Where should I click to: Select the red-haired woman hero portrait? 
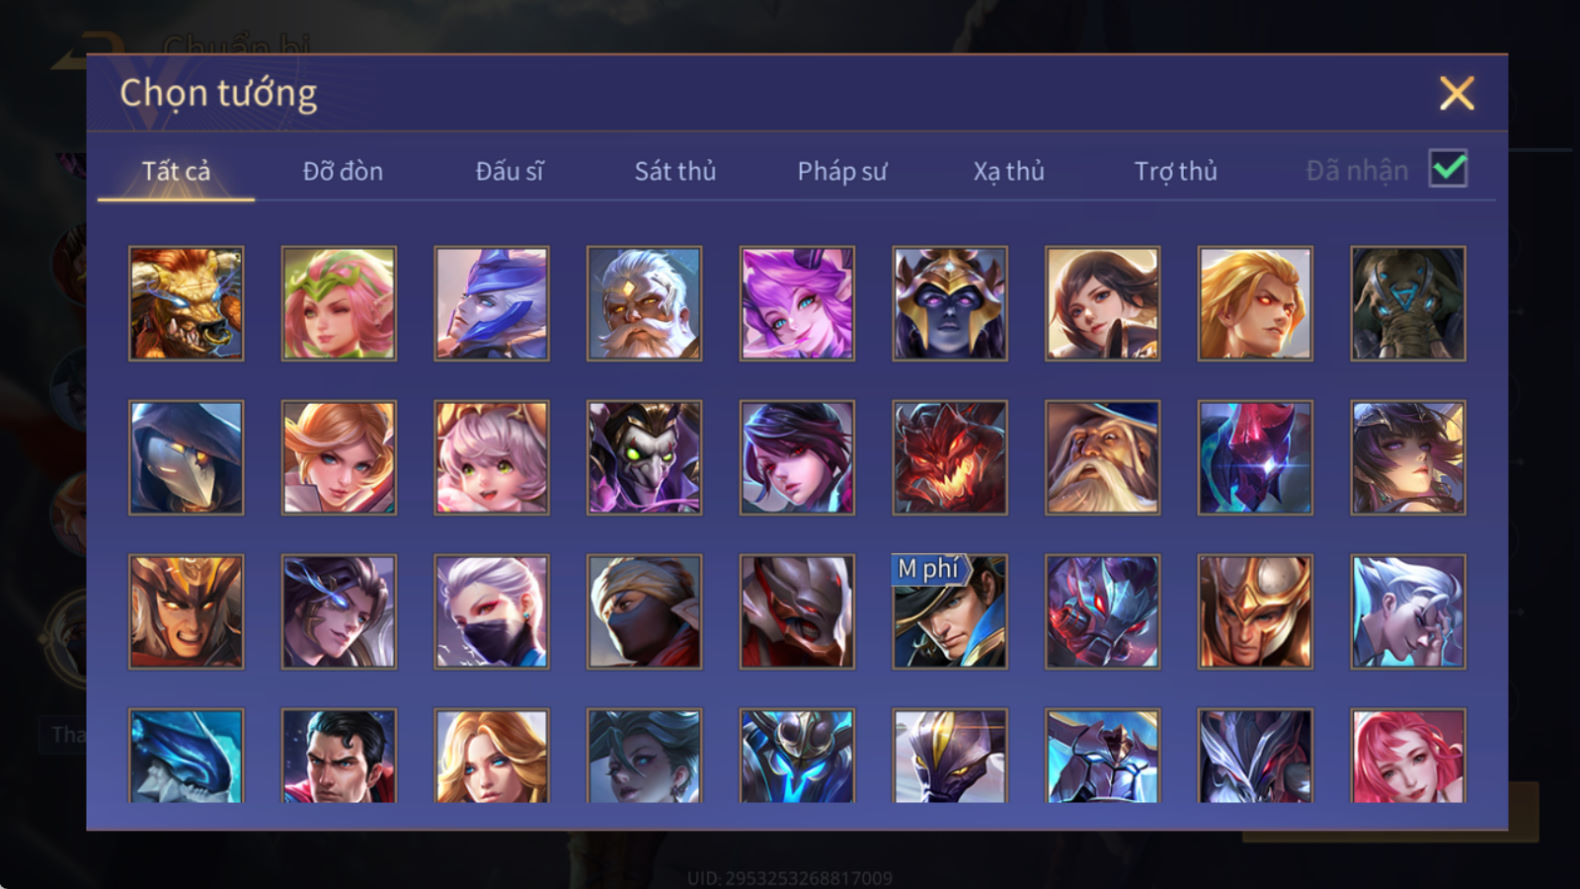click(x=1408, y=756)
